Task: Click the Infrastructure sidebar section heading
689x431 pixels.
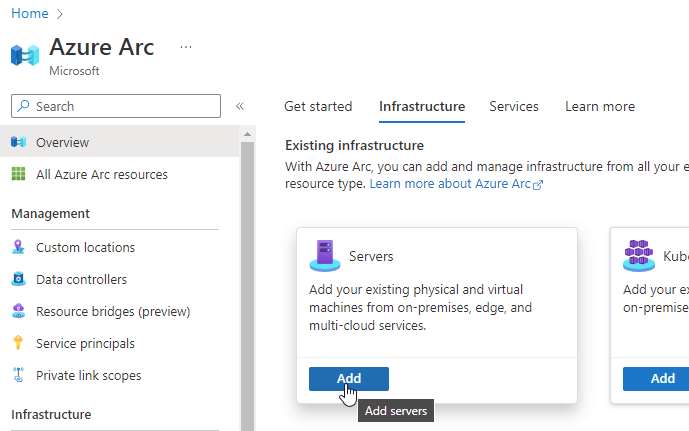Action: pyautogui.click(x=51, y=414)
